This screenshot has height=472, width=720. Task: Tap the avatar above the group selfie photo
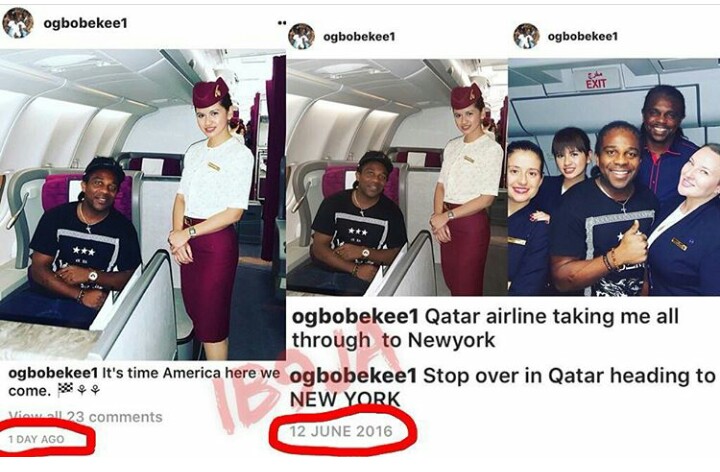[526, 36]
